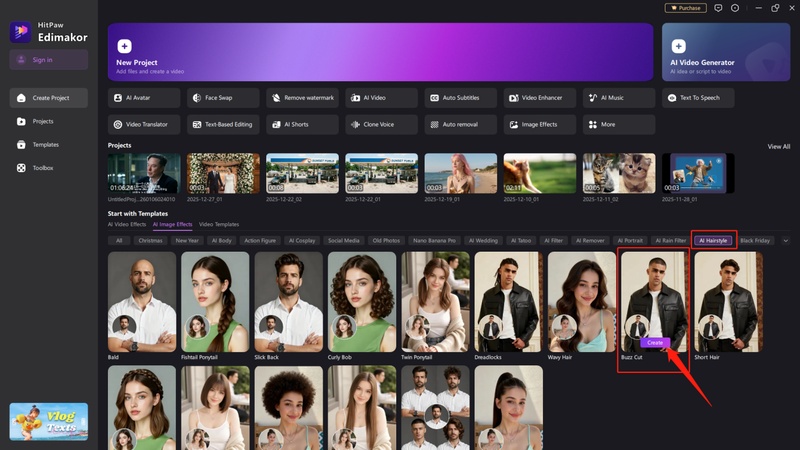Screen dimensions: 800x450
Task: Click the Sign in button
Action: click(x=49, y=60)
